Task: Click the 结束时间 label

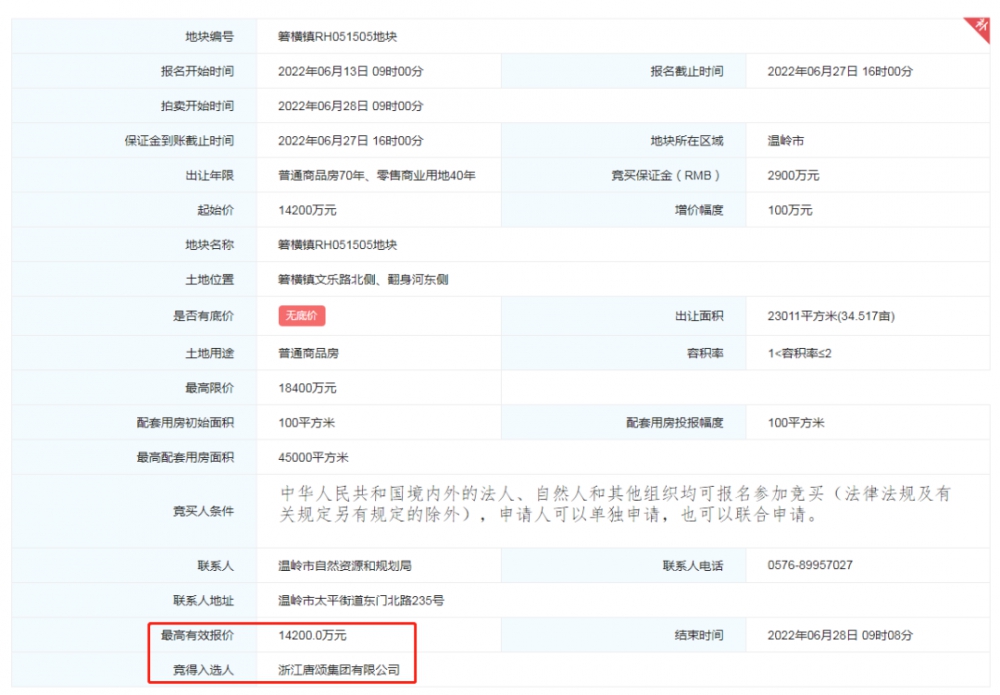Action: [x=699, y=635]
